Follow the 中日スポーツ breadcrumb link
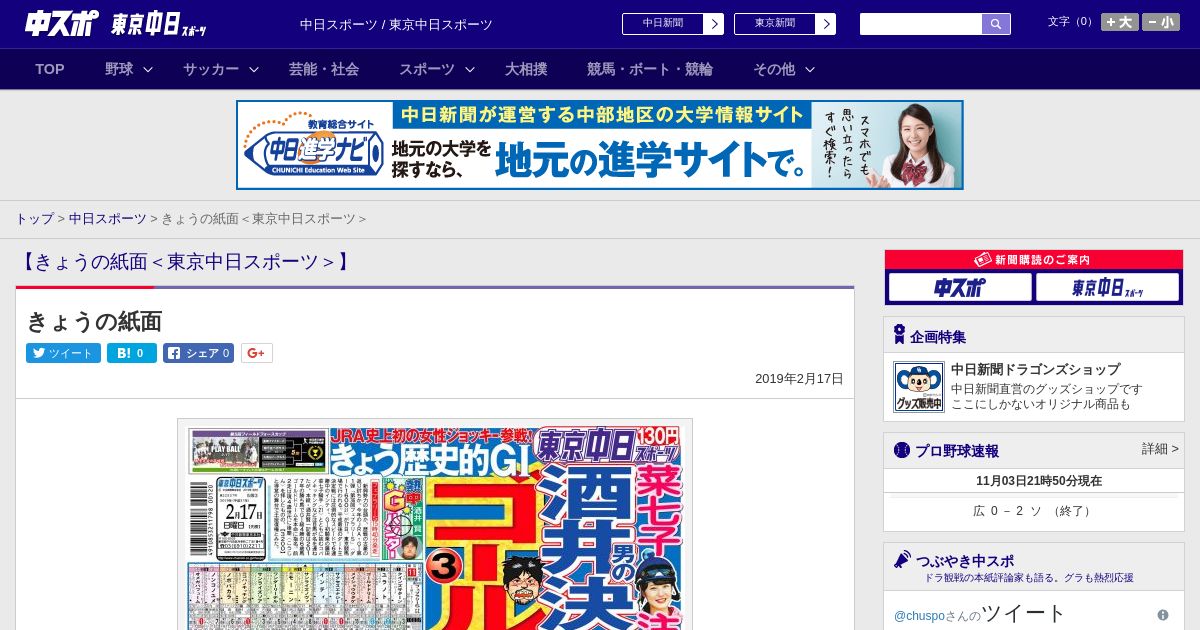 pyautogui.click(x=108, y=218)
